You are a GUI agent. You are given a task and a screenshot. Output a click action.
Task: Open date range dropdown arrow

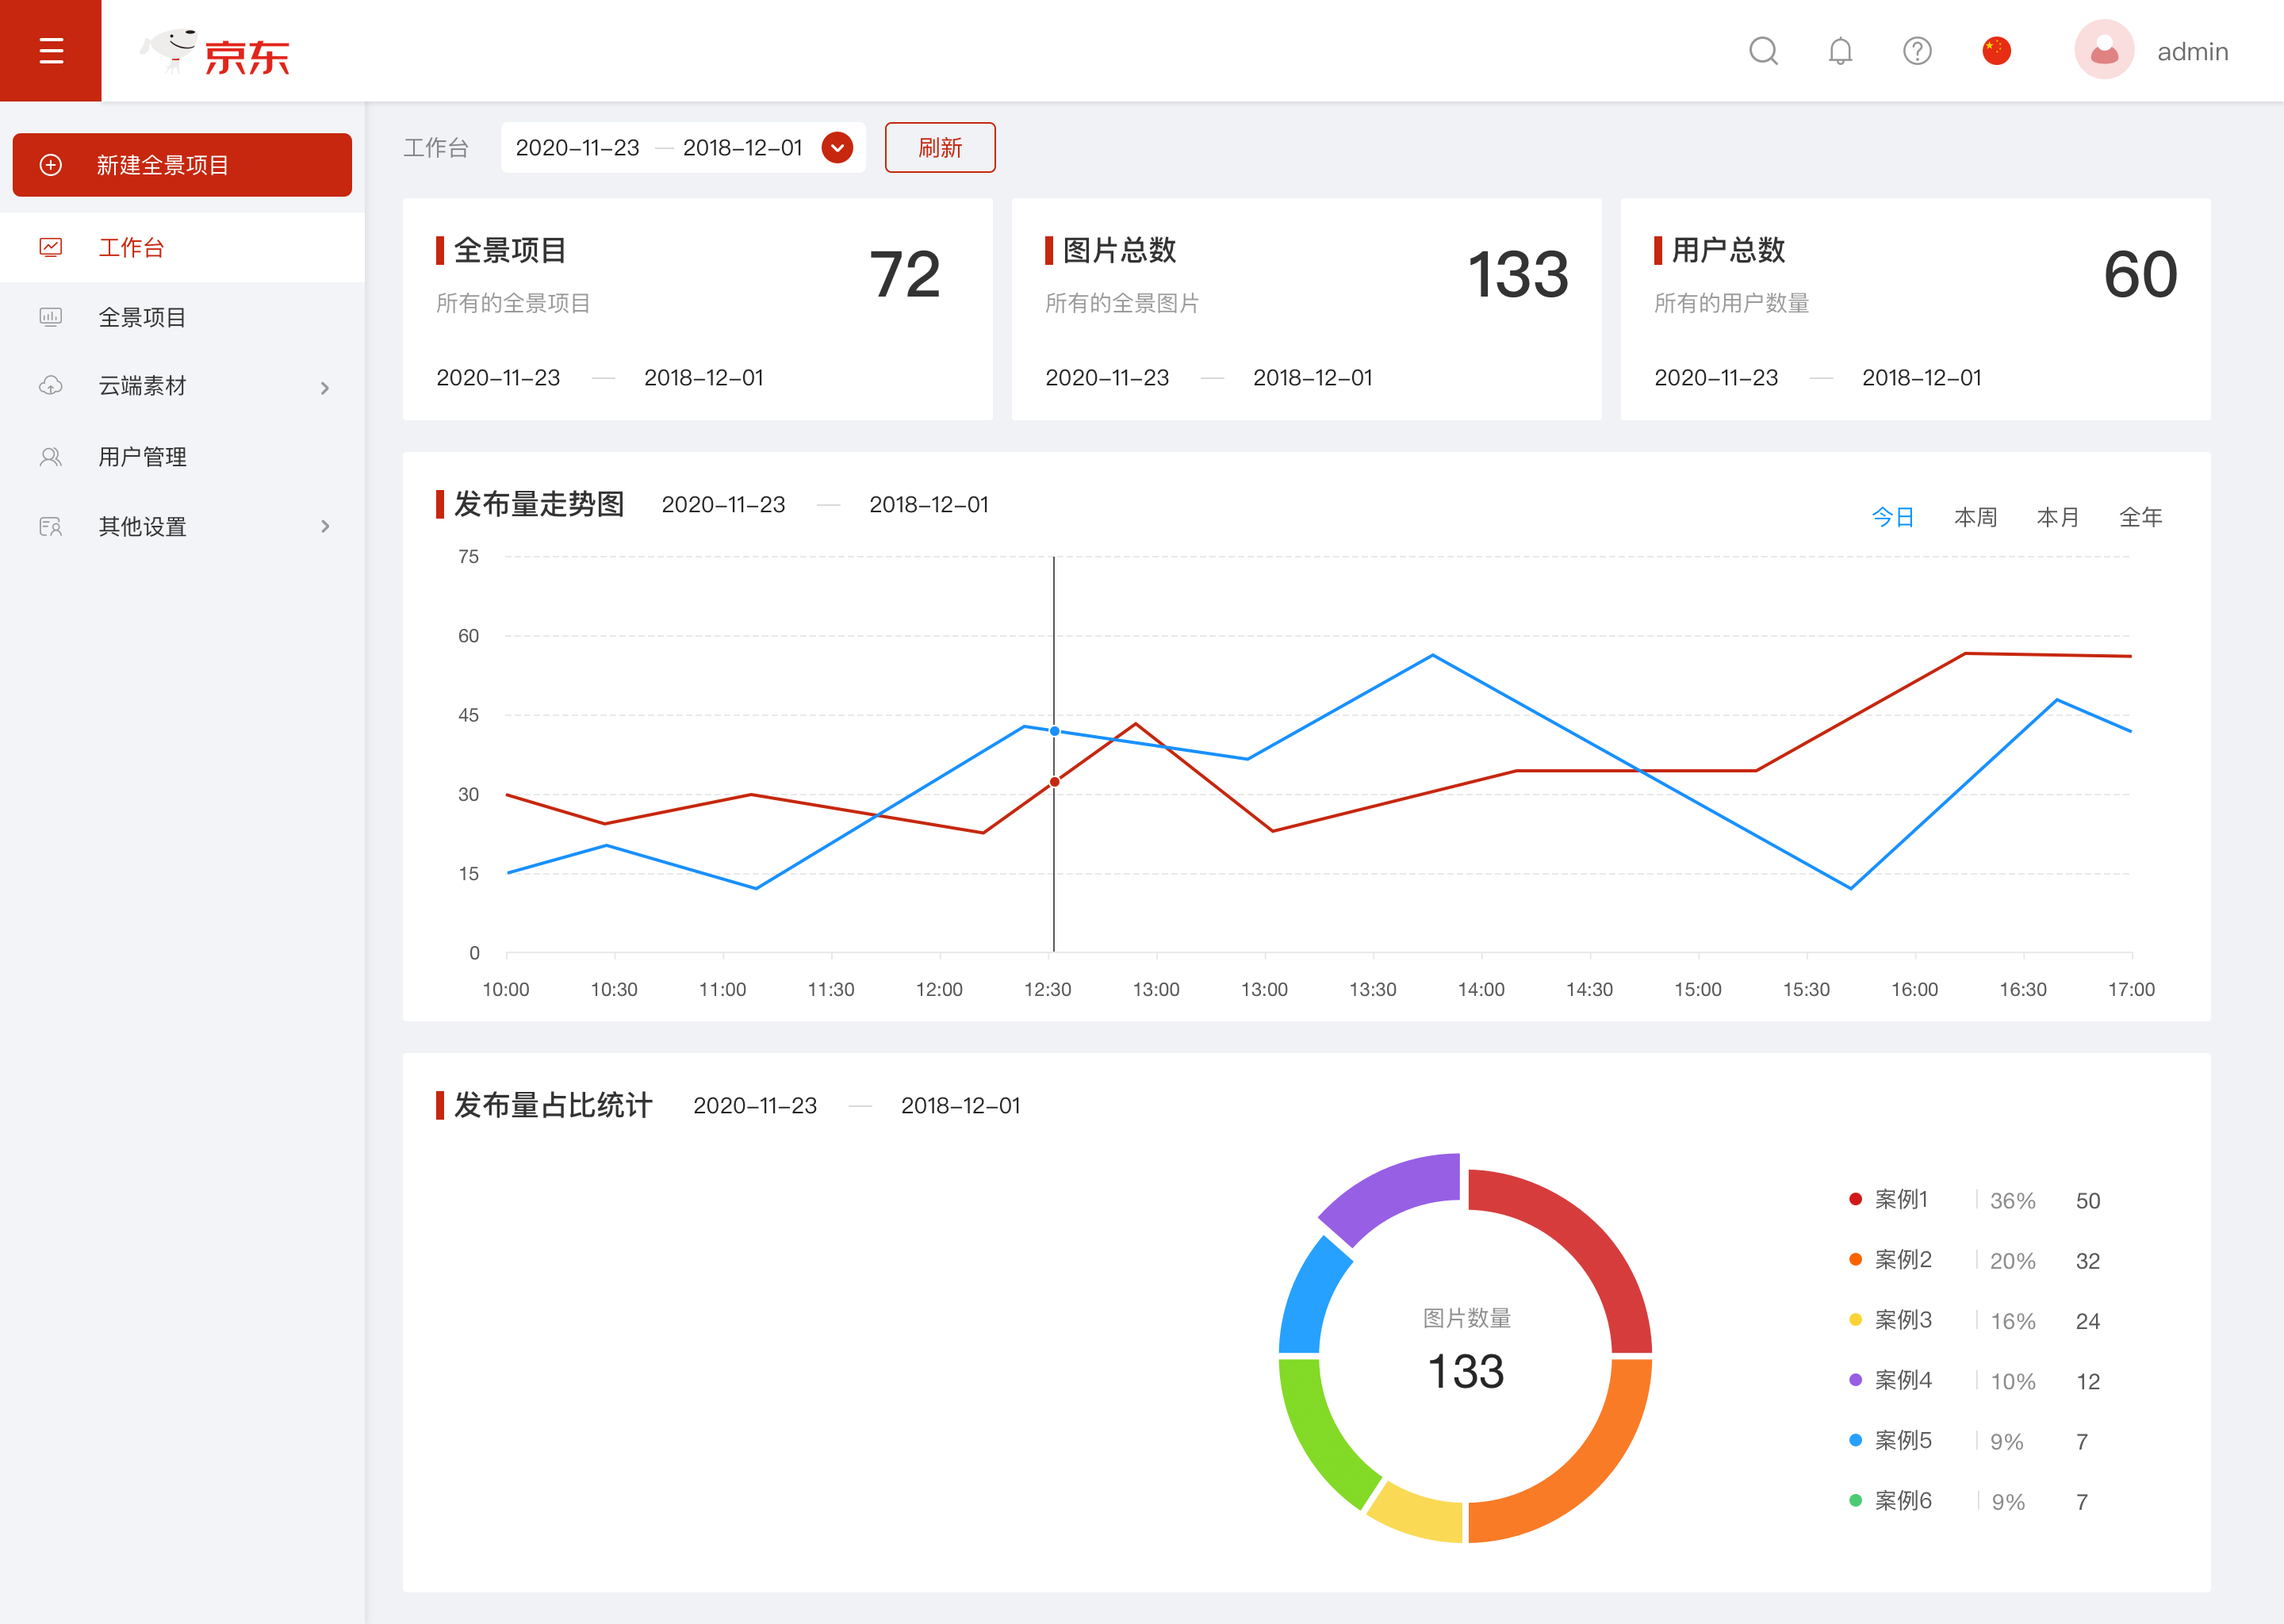pyautogui.click(x=837, y=148)
